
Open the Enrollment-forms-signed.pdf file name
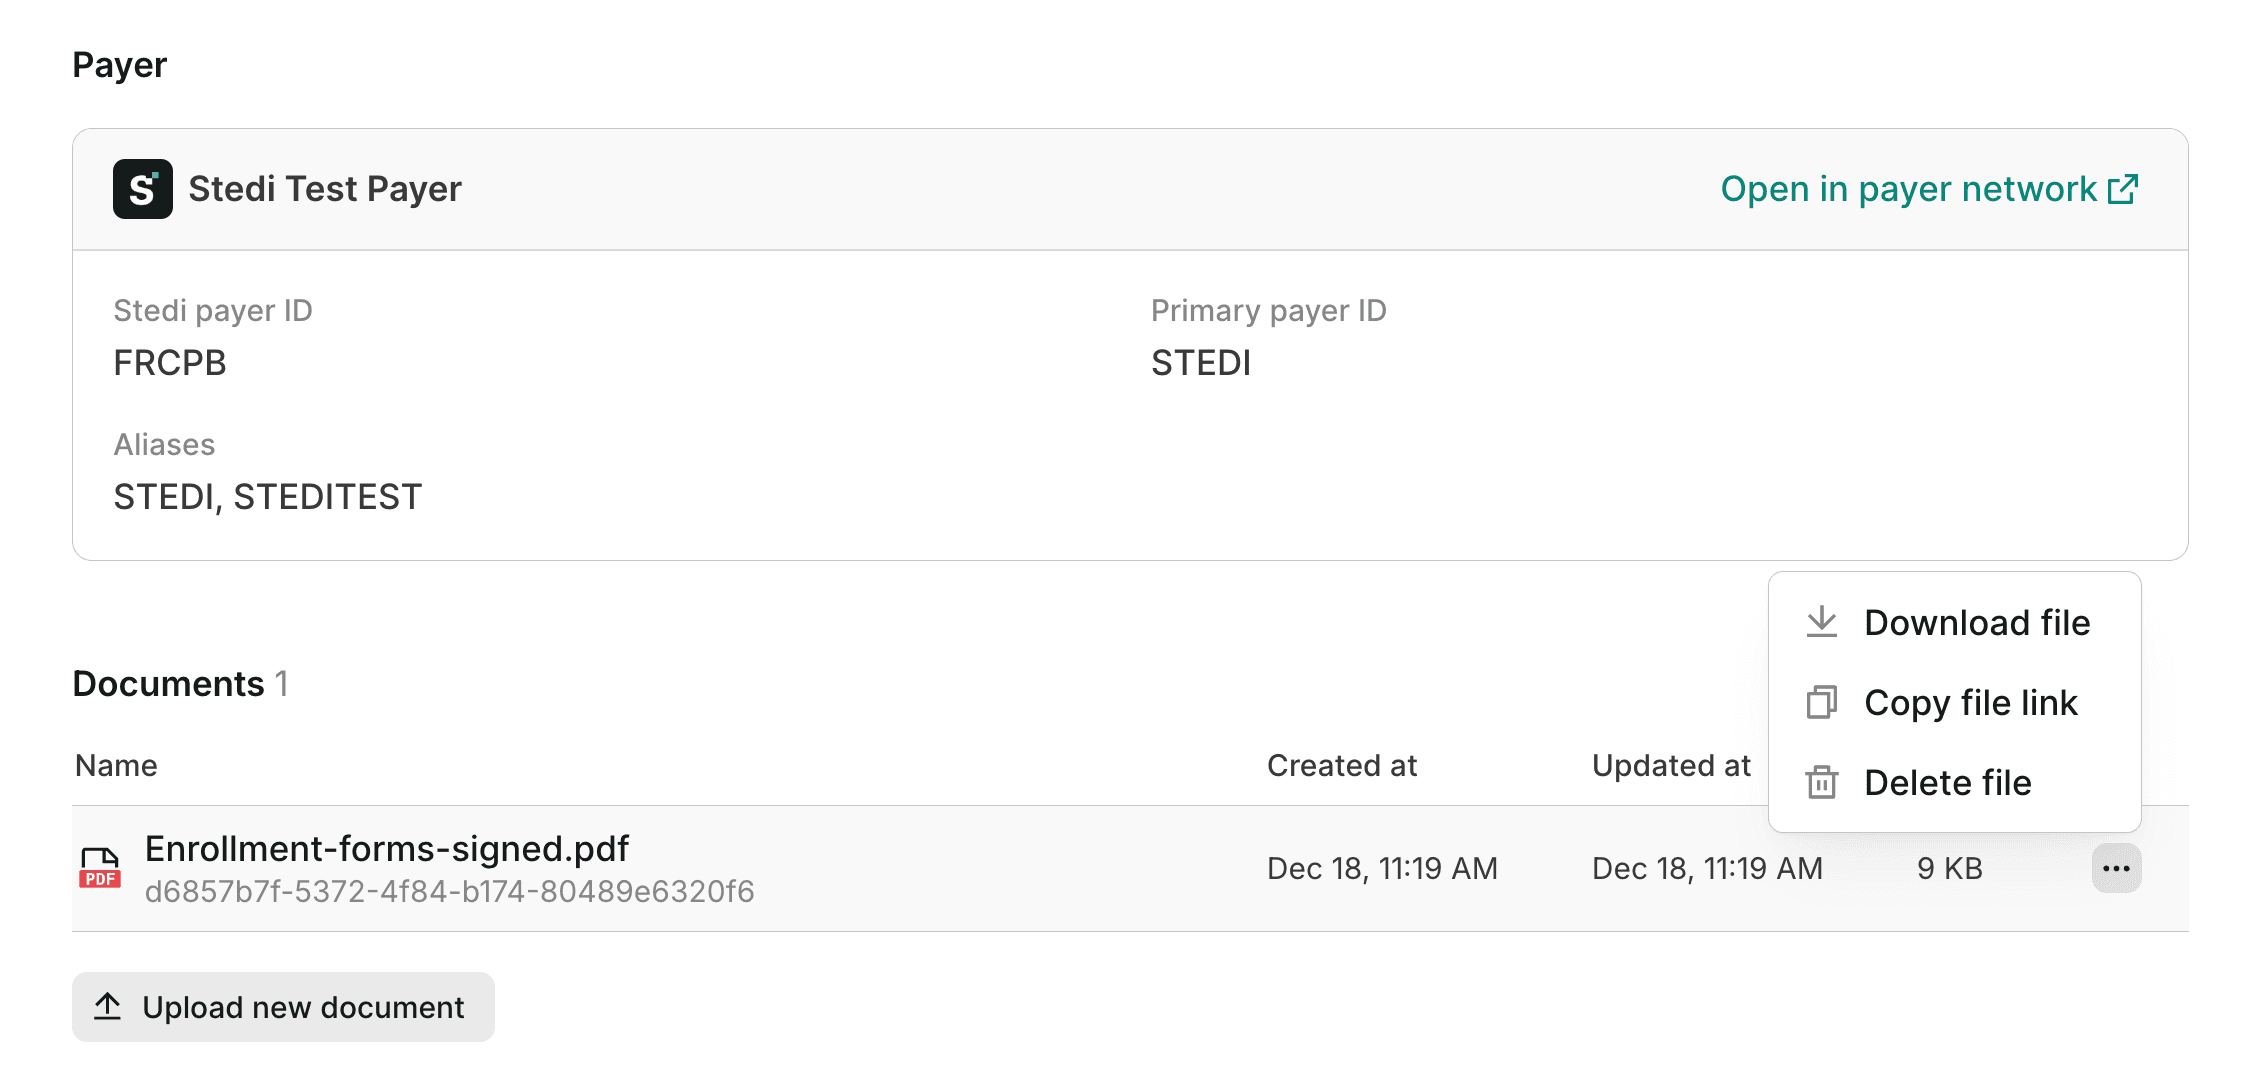386,848
